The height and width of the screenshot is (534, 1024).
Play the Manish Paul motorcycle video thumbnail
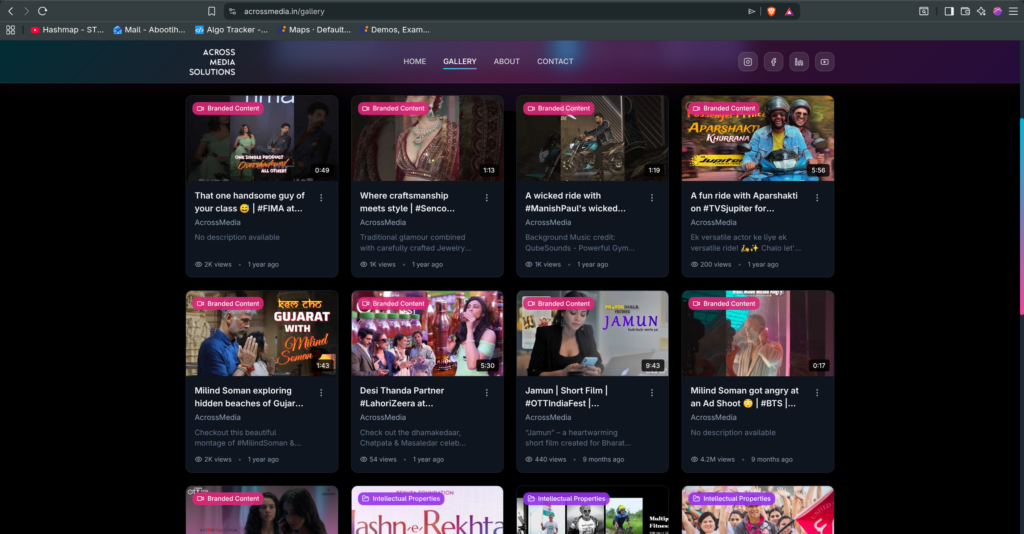pyautogui.click(x=592, y=138)
